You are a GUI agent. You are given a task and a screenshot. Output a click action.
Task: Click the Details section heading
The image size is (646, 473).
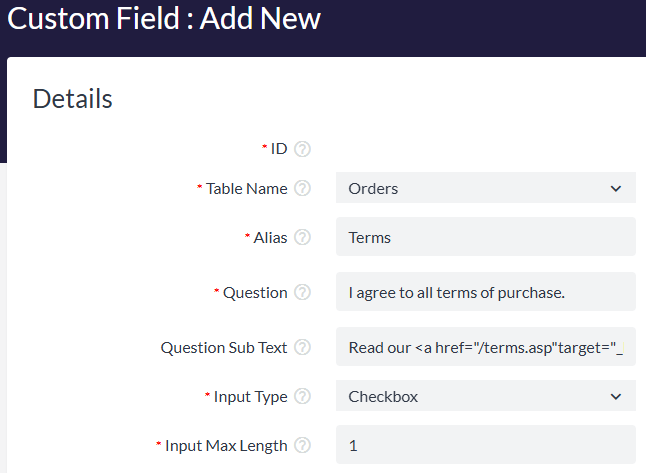click(73, 98)
